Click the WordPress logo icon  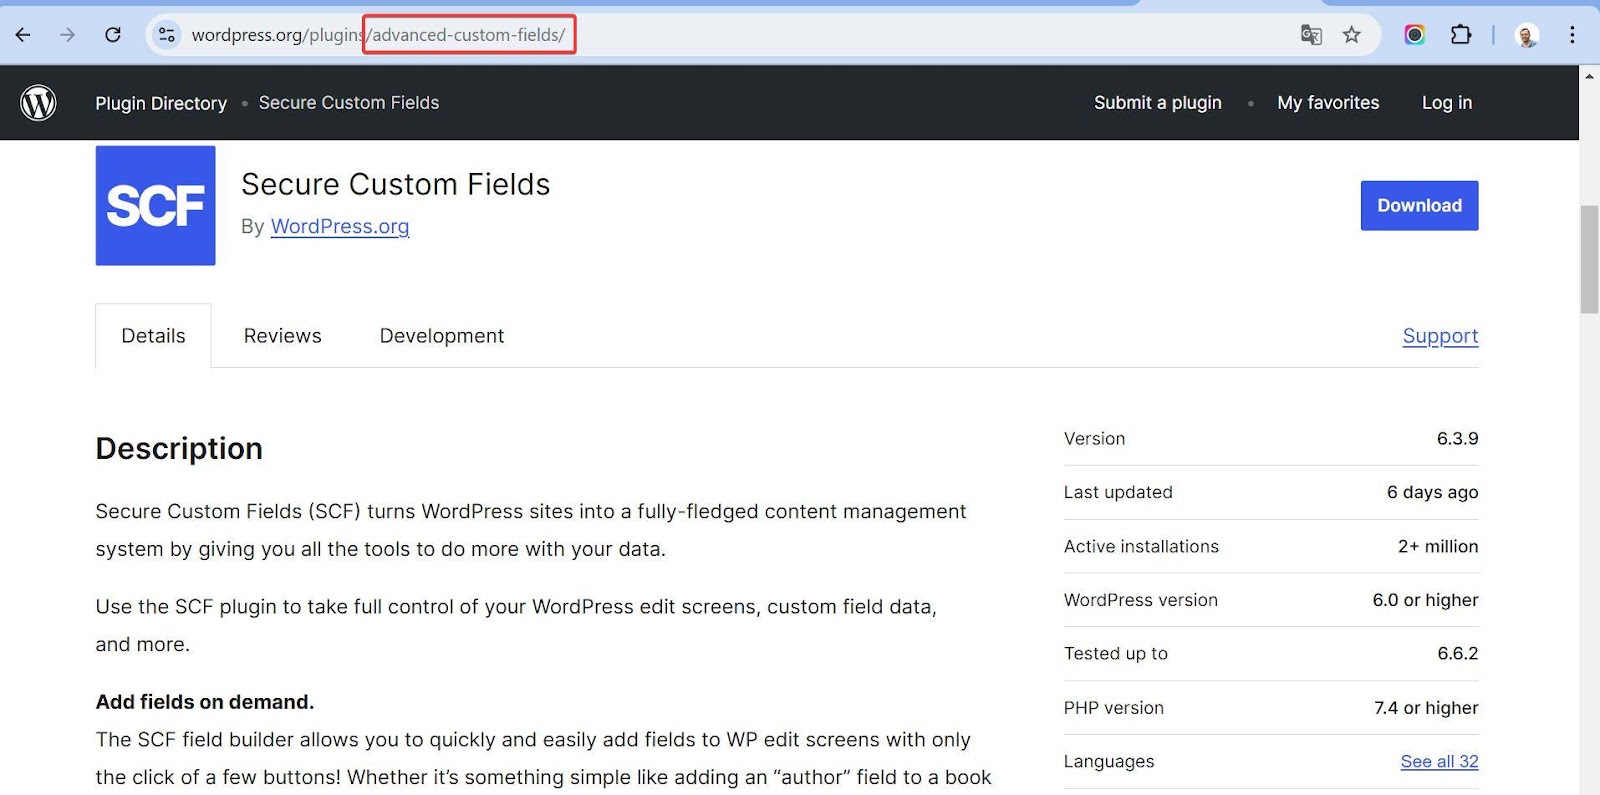tap(39, 103)
